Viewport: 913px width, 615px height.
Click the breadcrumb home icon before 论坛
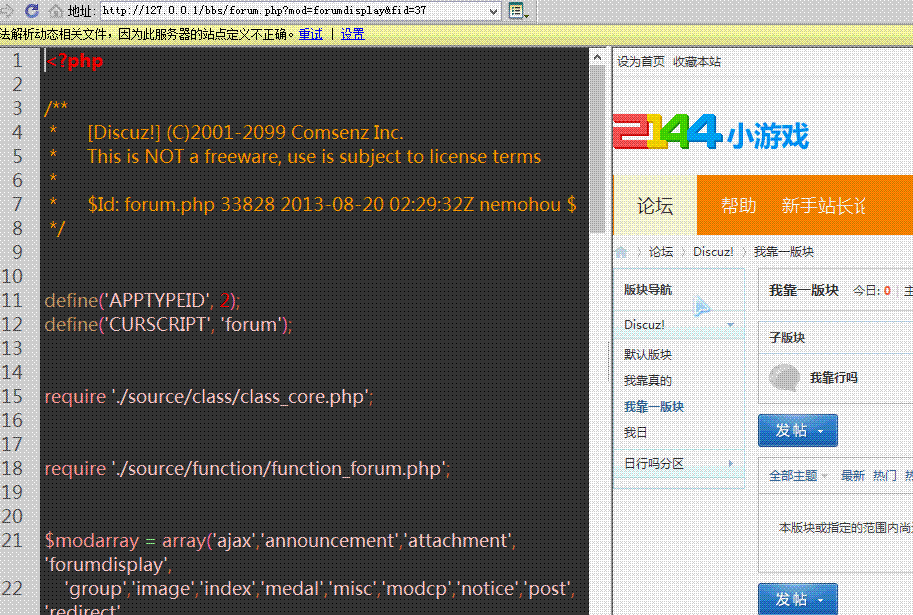621,252
